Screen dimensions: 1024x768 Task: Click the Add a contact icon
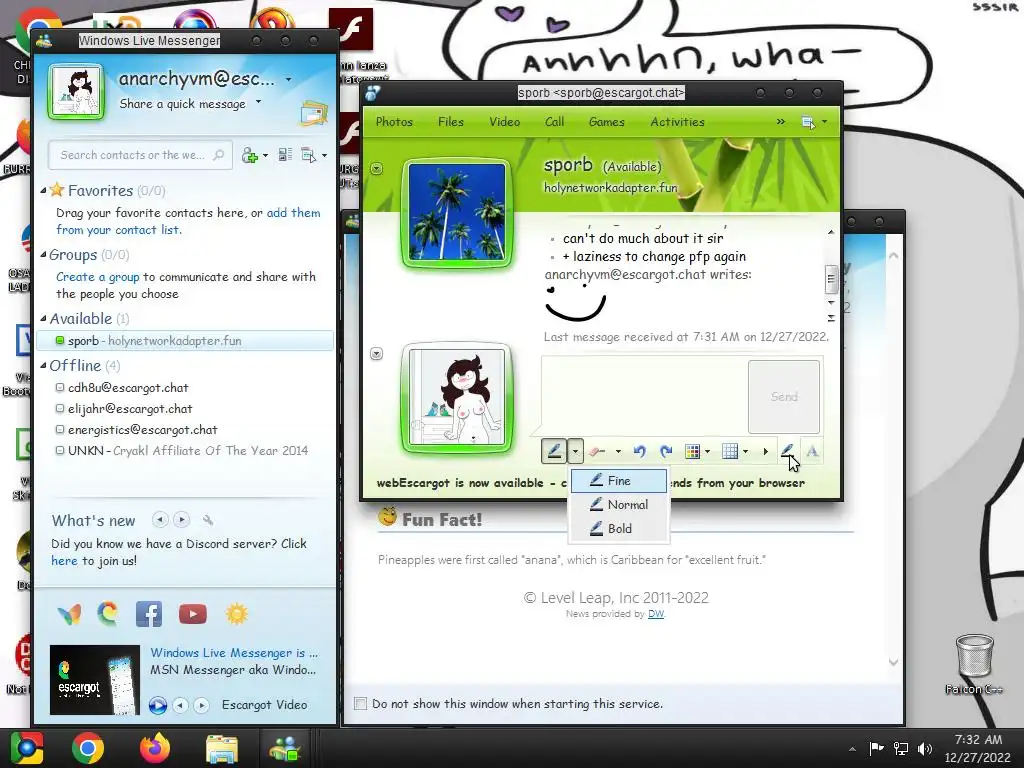click(249, 155)
